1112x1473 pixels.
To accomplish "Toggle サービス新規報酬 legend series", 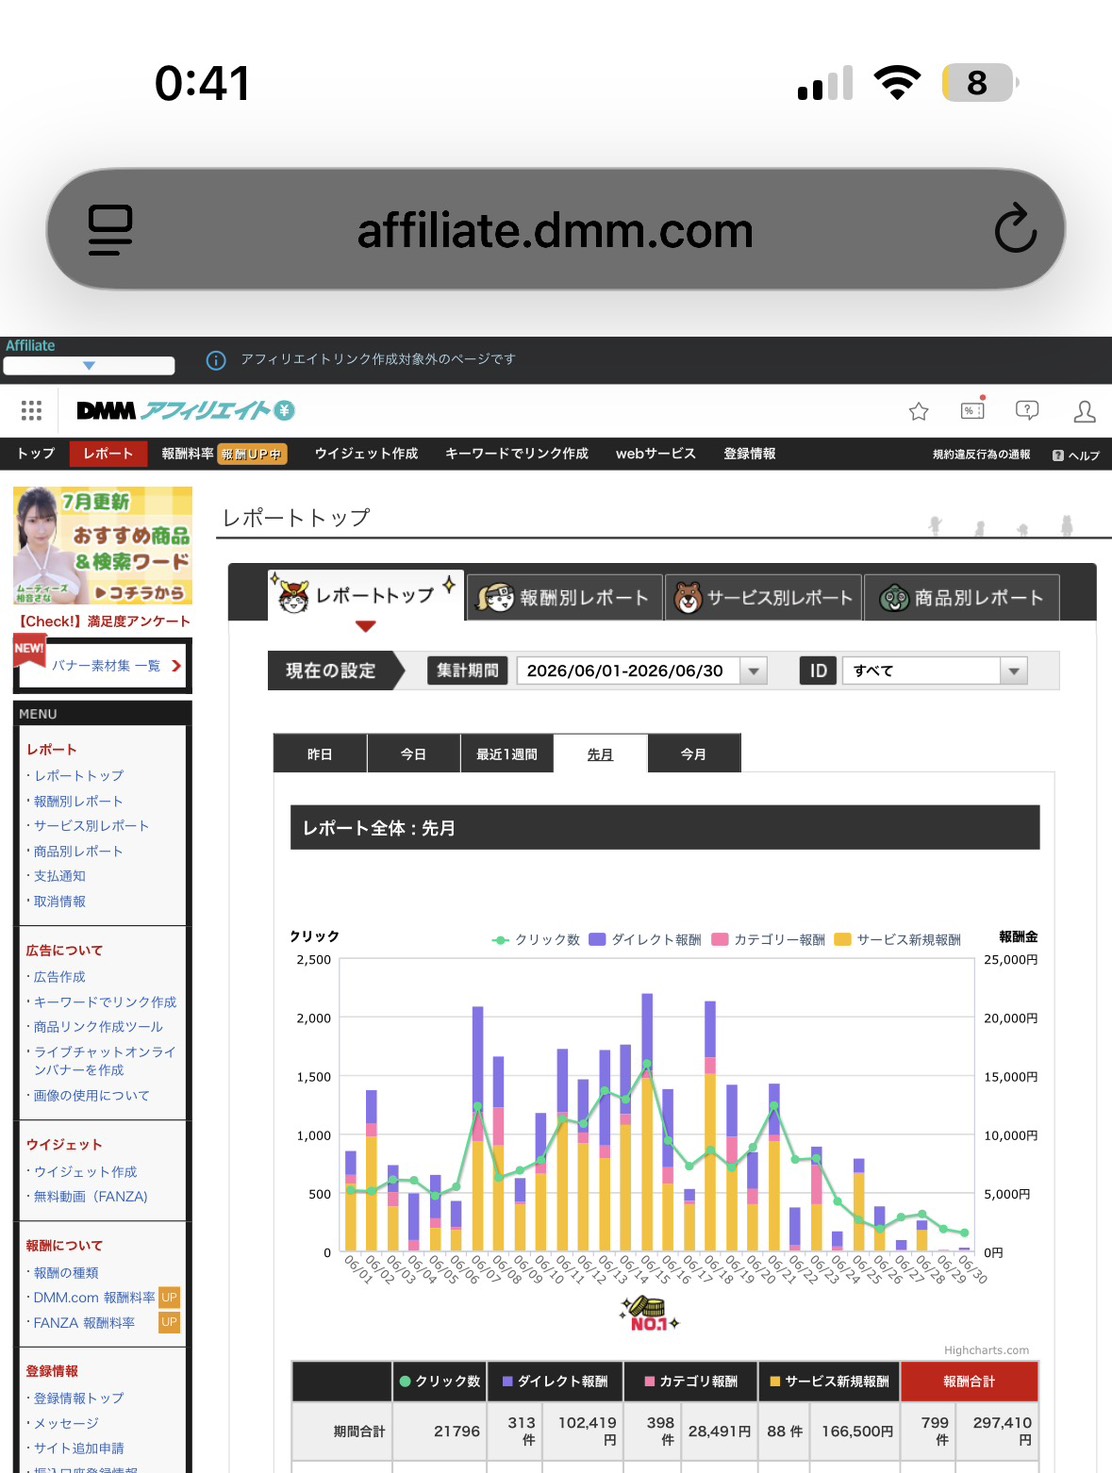I will coord(897,940).
